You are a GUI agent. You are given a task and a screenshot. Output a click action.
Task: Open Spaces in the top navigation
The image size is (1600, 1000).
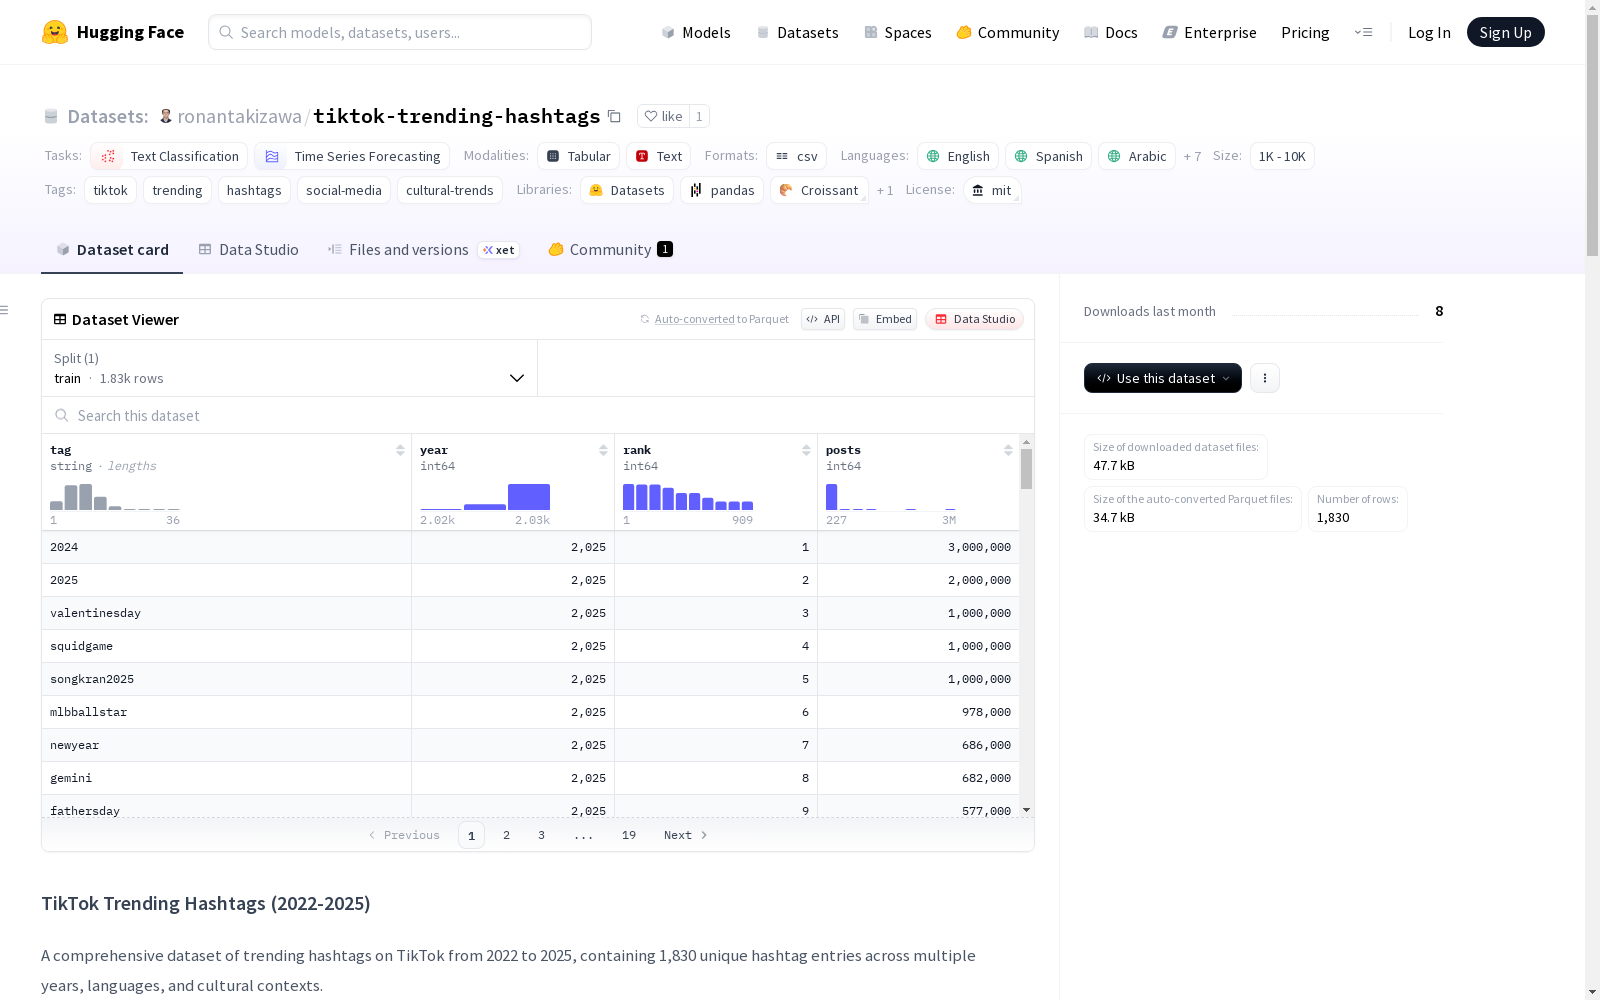898,32
